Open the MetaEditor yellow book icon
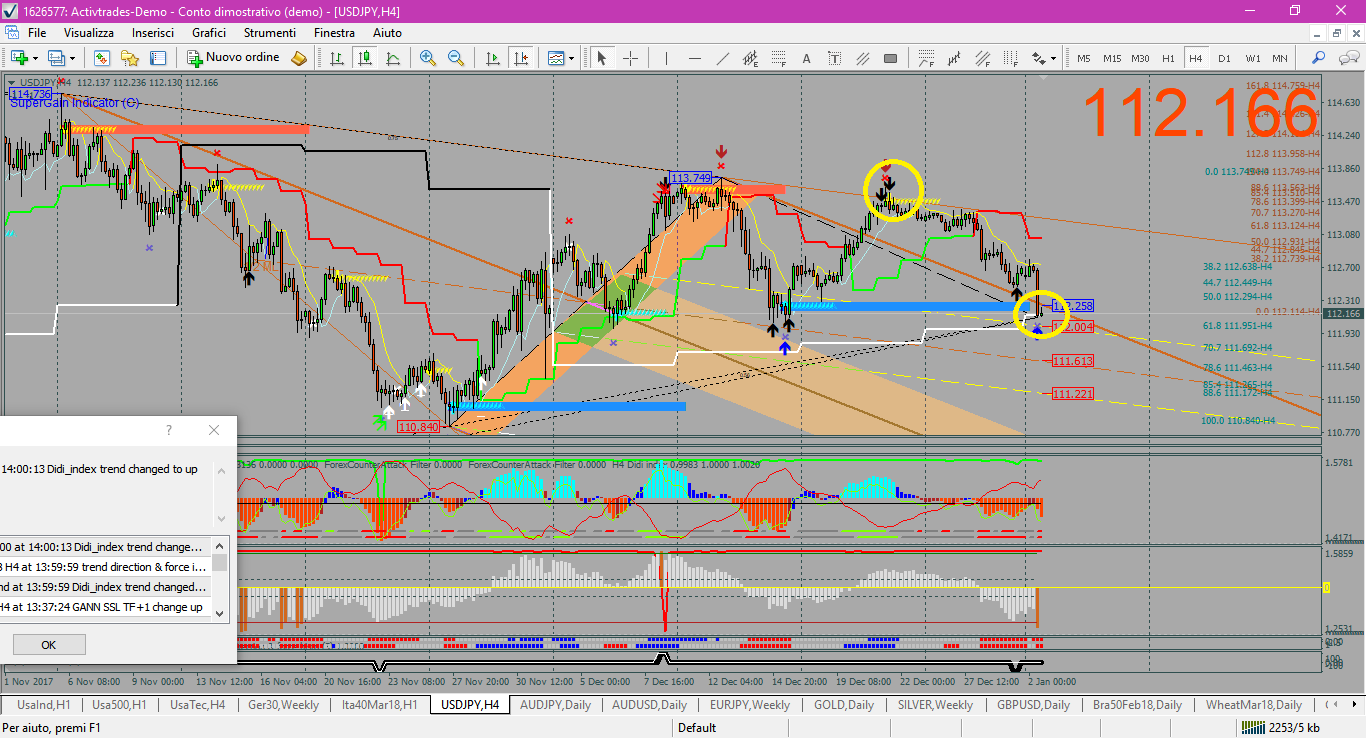 click(x=299, y=58)
